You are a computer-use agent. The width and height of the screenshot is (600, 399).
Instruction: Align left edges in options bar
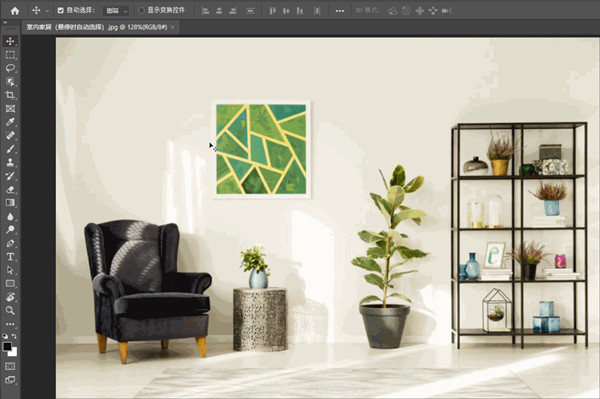coord(205,11)
